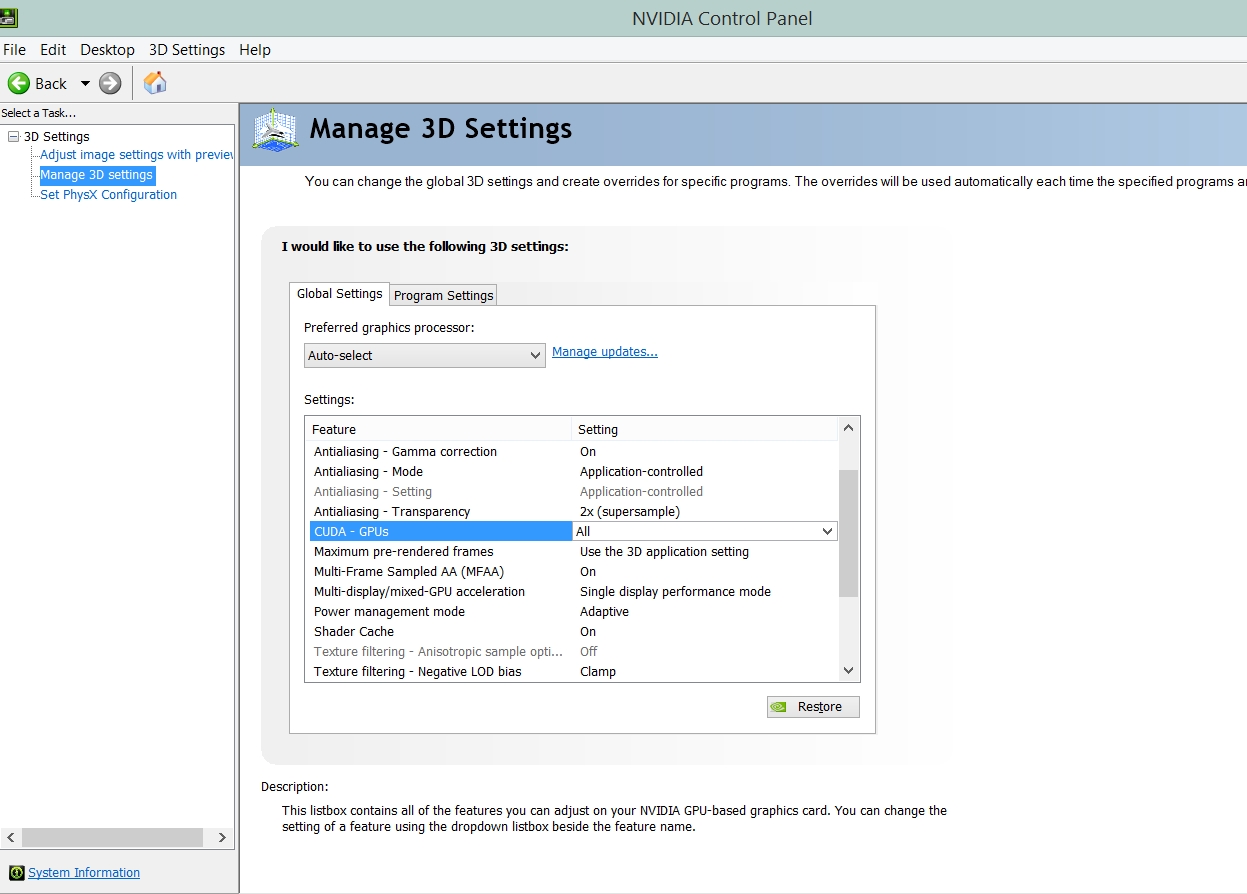The width and height of the screenshot is (1247, 894).
Task: Select Adjust image settings with preview
Action: coord(137,155)
